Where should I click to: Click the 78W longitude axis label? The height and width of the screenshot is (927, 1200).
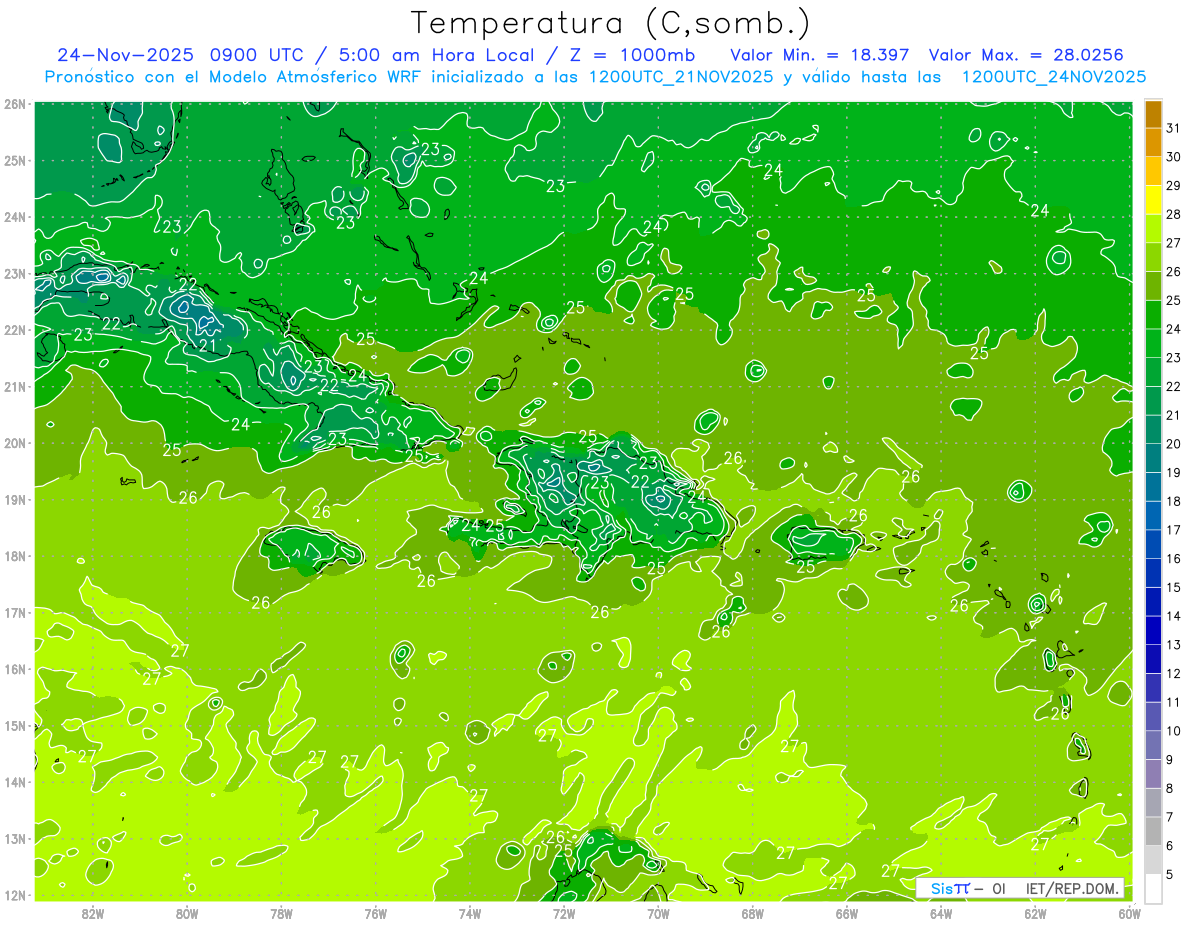pyautogui.click(x=281, y=913)
